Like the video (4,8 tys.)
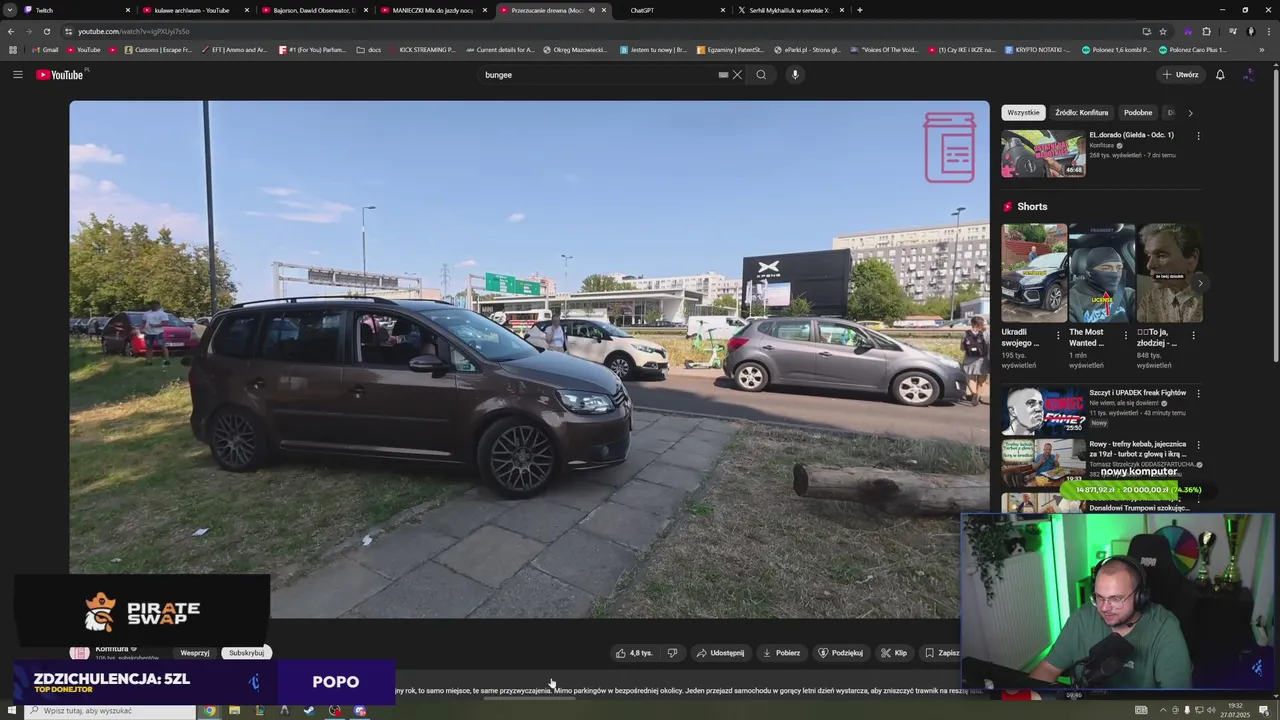The image size is (1280, 720). click(634, 653)
